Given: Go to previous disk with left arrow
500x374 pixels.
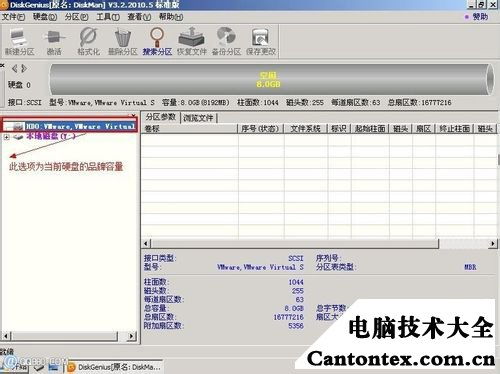Looking at the screenshot, I should pos(14,69).
